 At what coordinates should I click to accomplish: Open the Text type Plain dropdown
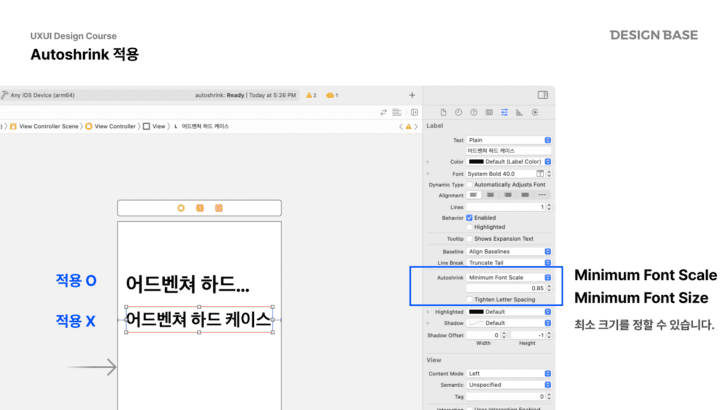509,140
